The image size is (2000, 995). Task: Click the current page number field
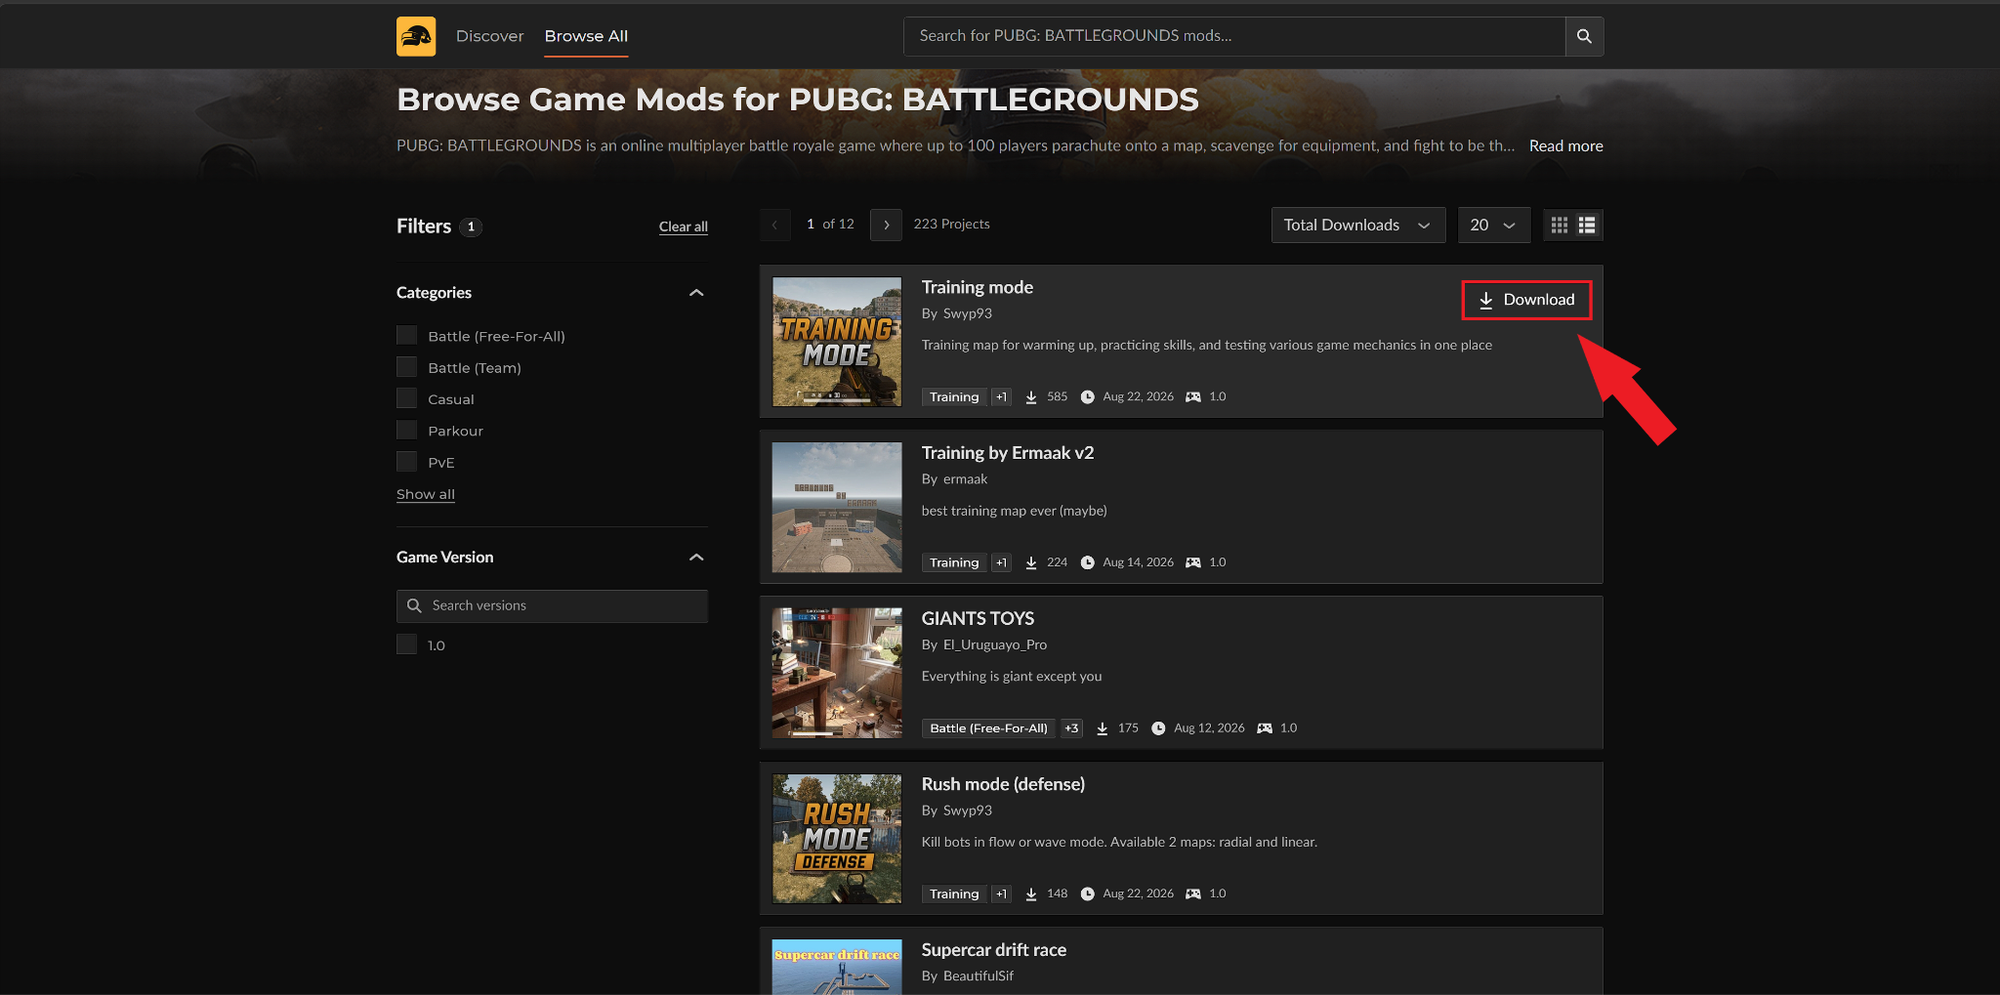click(x=810, y=224)
